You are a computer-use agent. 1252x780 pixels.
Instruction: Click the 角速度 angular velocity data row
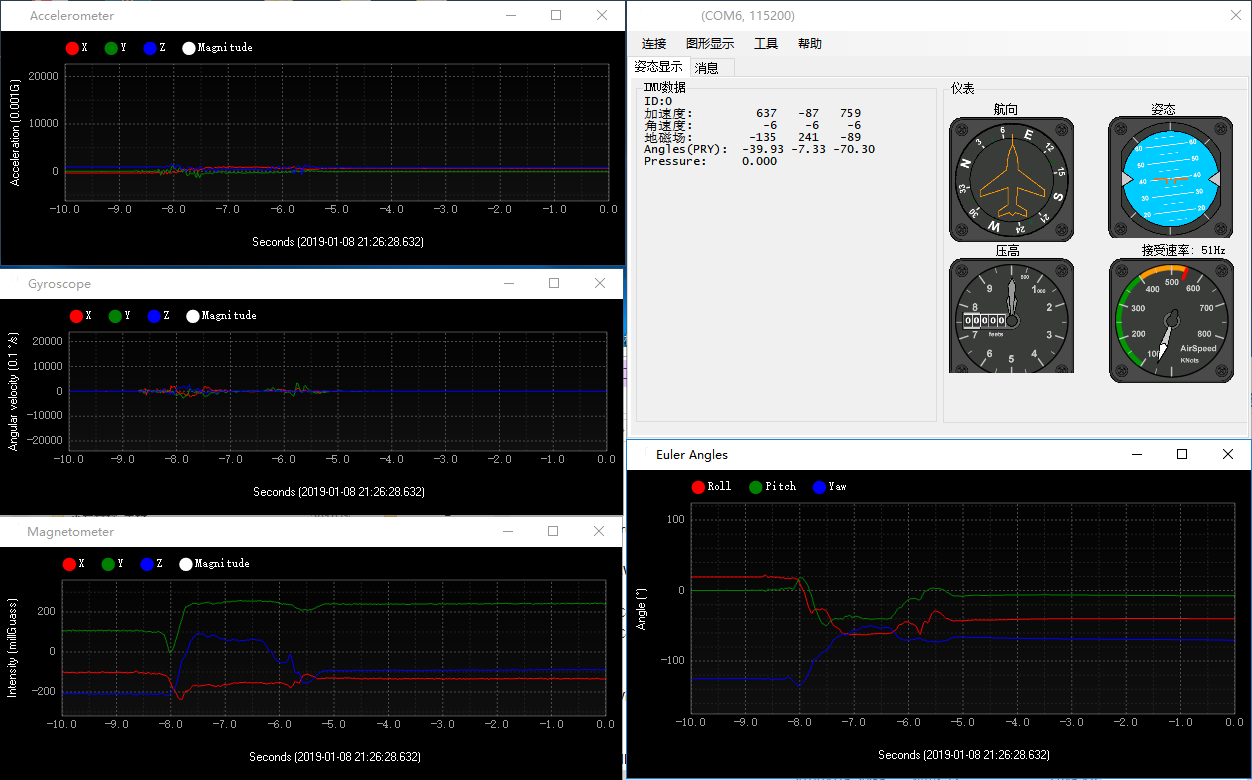pyautogui.click(x=753, y=126)
